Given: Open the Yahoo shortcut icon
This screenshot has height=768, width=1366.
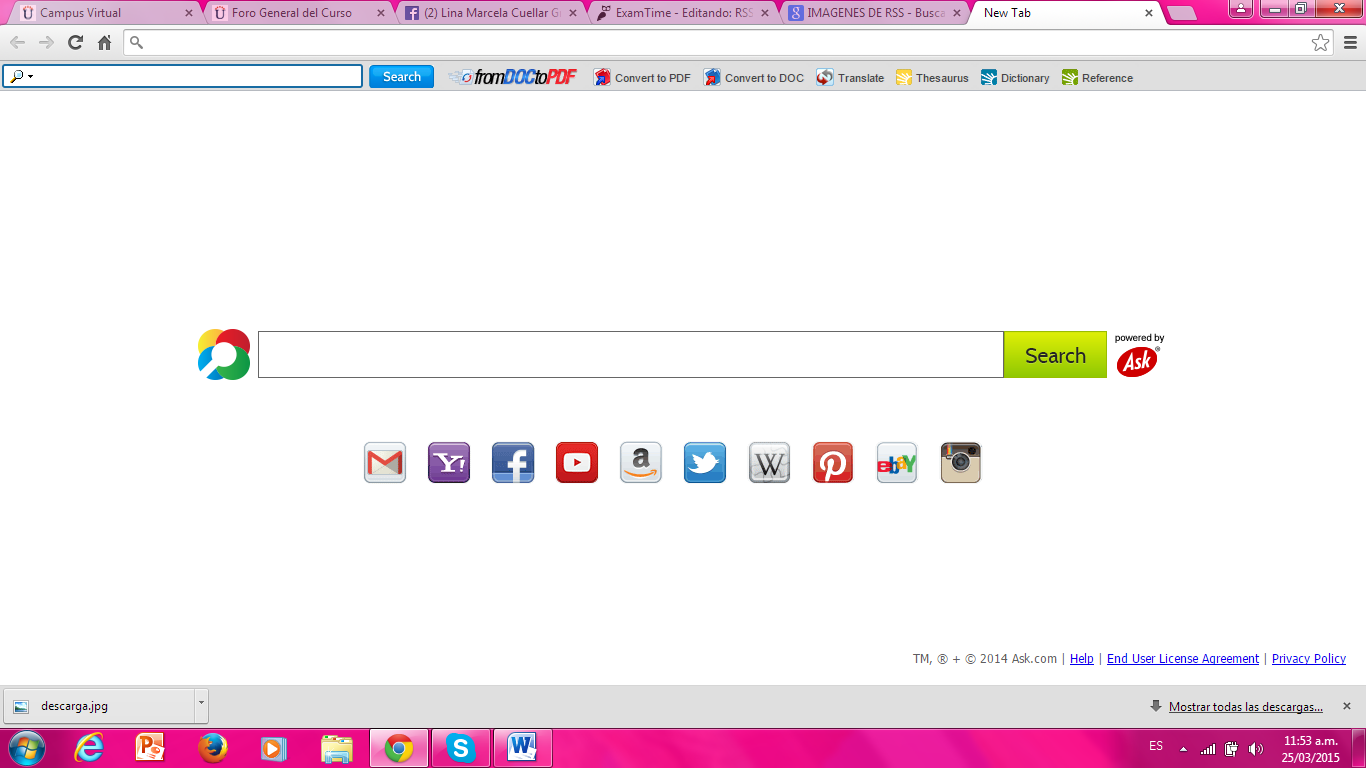Looking at the screenshot, I should tap(449, 463).
